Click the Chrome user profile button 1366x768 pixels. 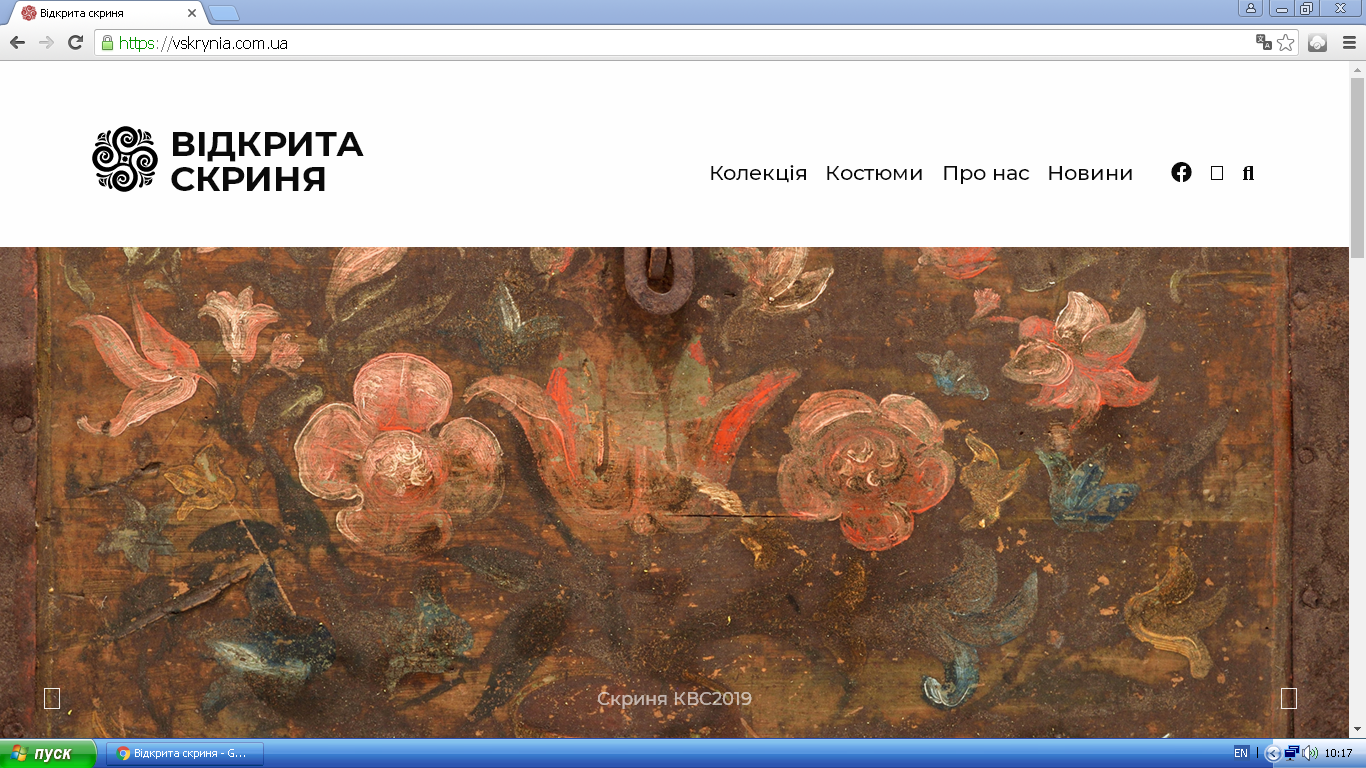tap(1251, 8)
